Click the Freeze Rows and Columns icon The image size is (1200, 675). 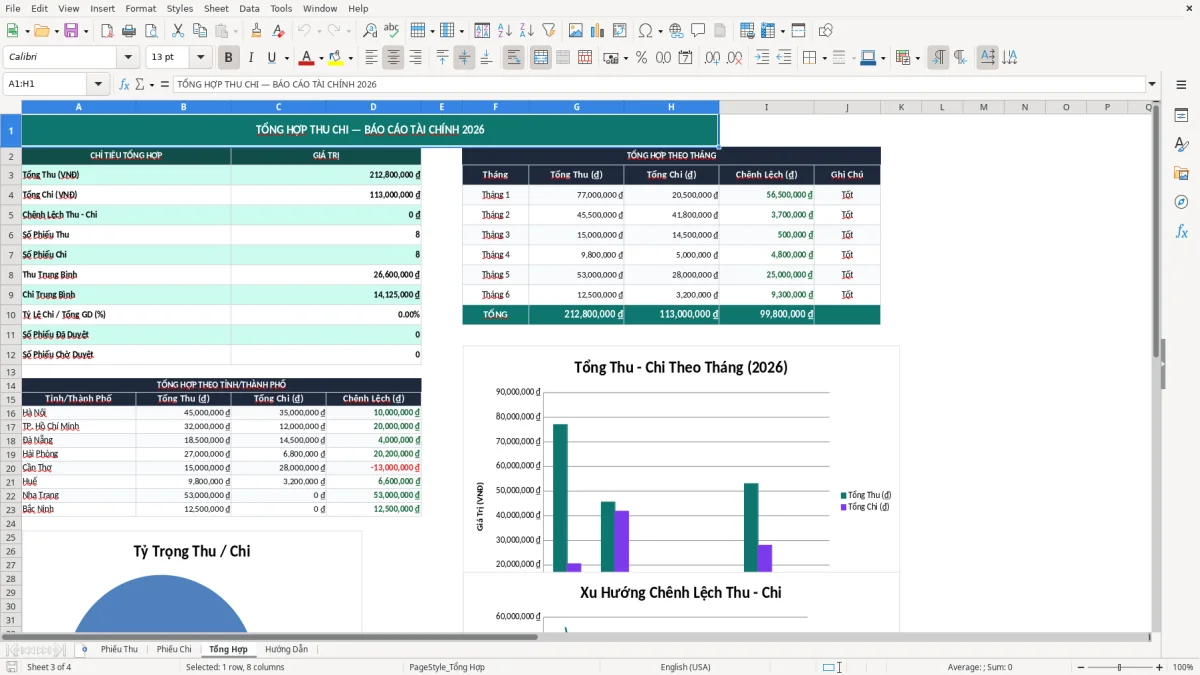pos(772,31)
